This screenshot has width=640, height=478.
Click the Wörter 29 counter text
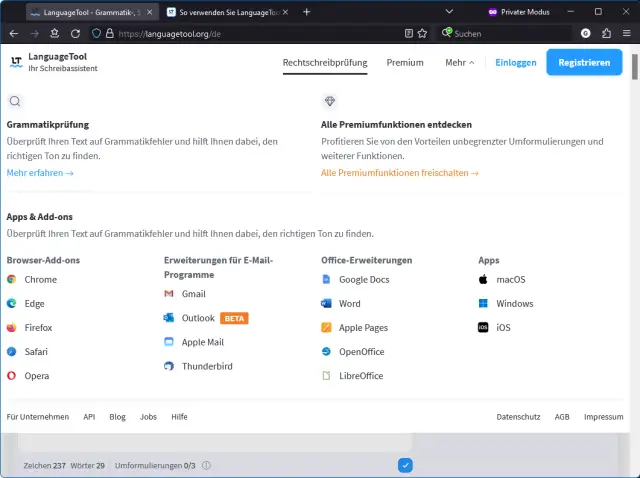(87, 465)
